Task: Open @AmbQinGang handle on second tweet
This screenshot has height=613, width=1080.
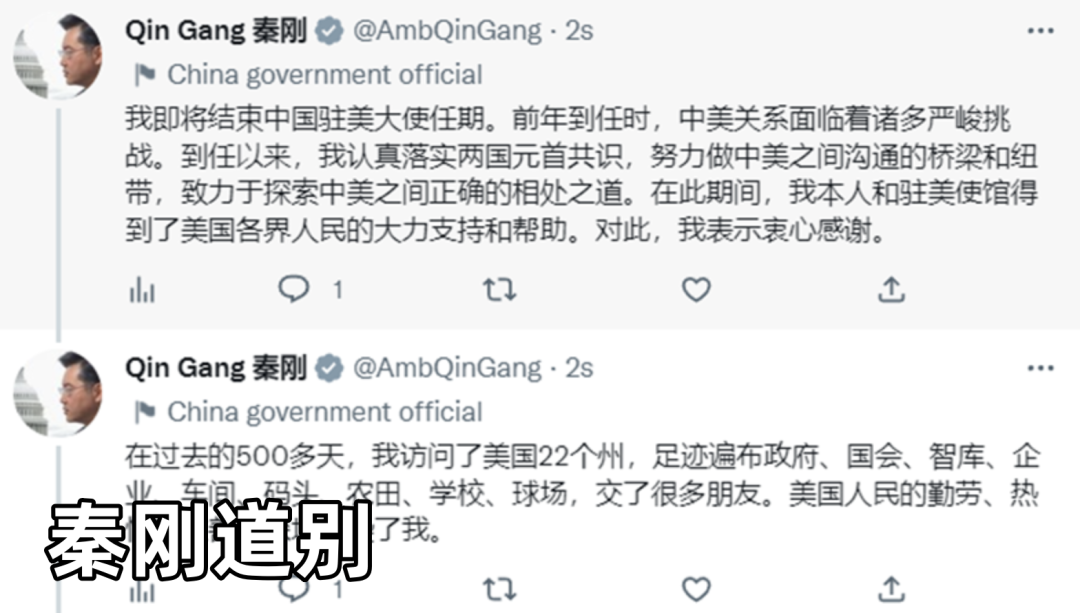Action: [448, 368]
